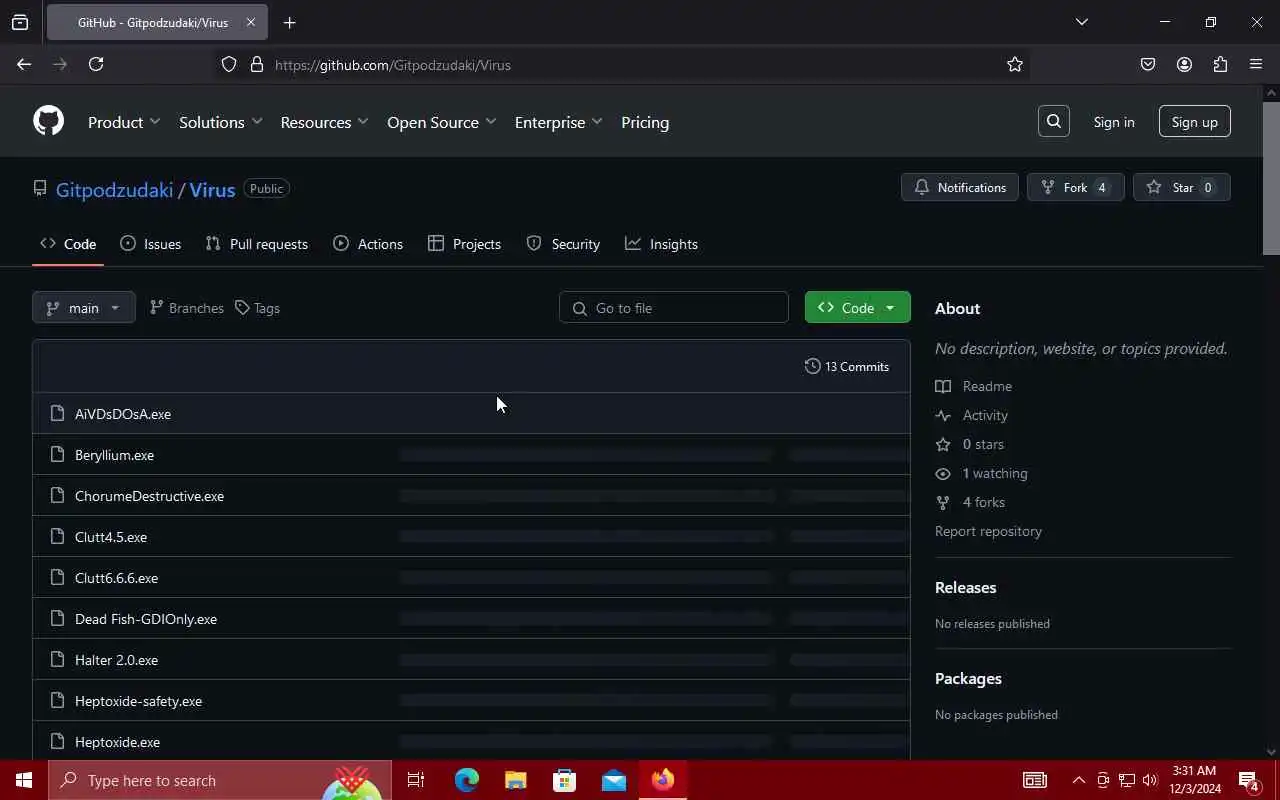
Task: Switch to the Issues tab
Action: pos(151,244)
